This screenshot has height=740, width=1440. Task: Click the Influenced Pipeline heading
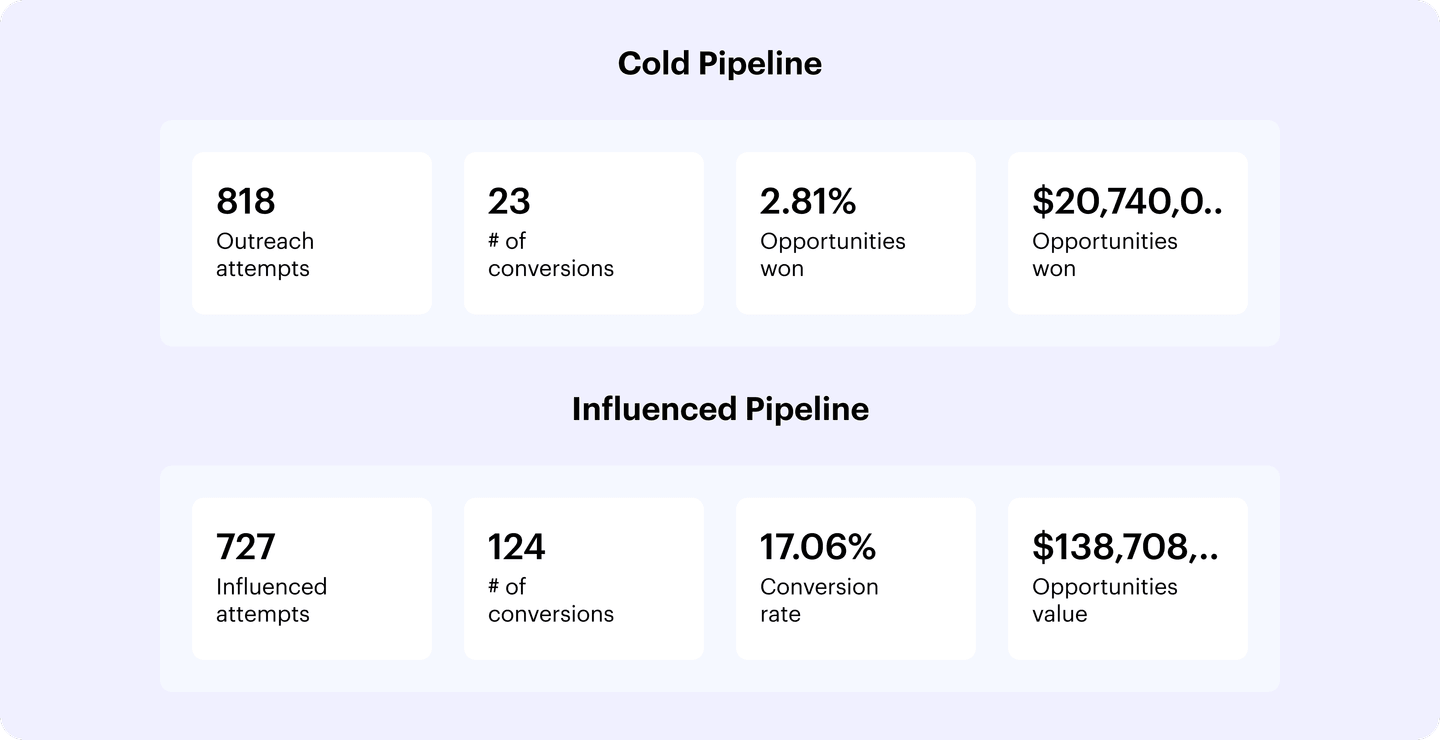720,409
